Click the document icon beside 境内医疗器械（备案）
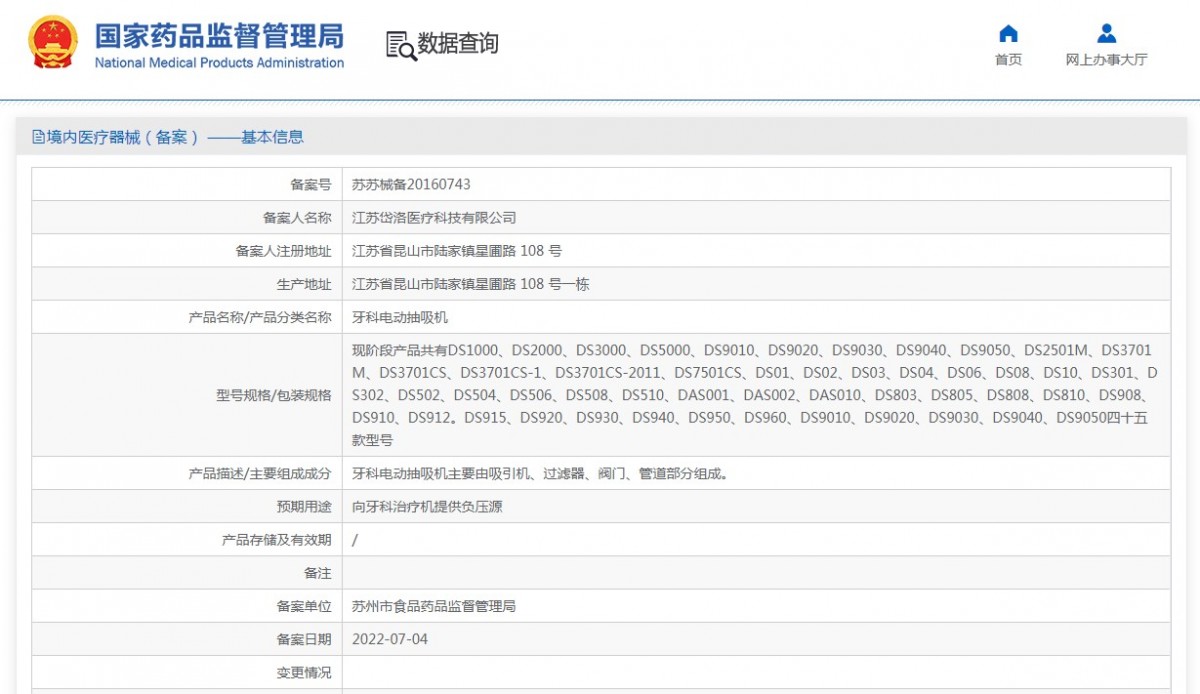The height and width of the screenshot is (694, 1200). point(38,138)
